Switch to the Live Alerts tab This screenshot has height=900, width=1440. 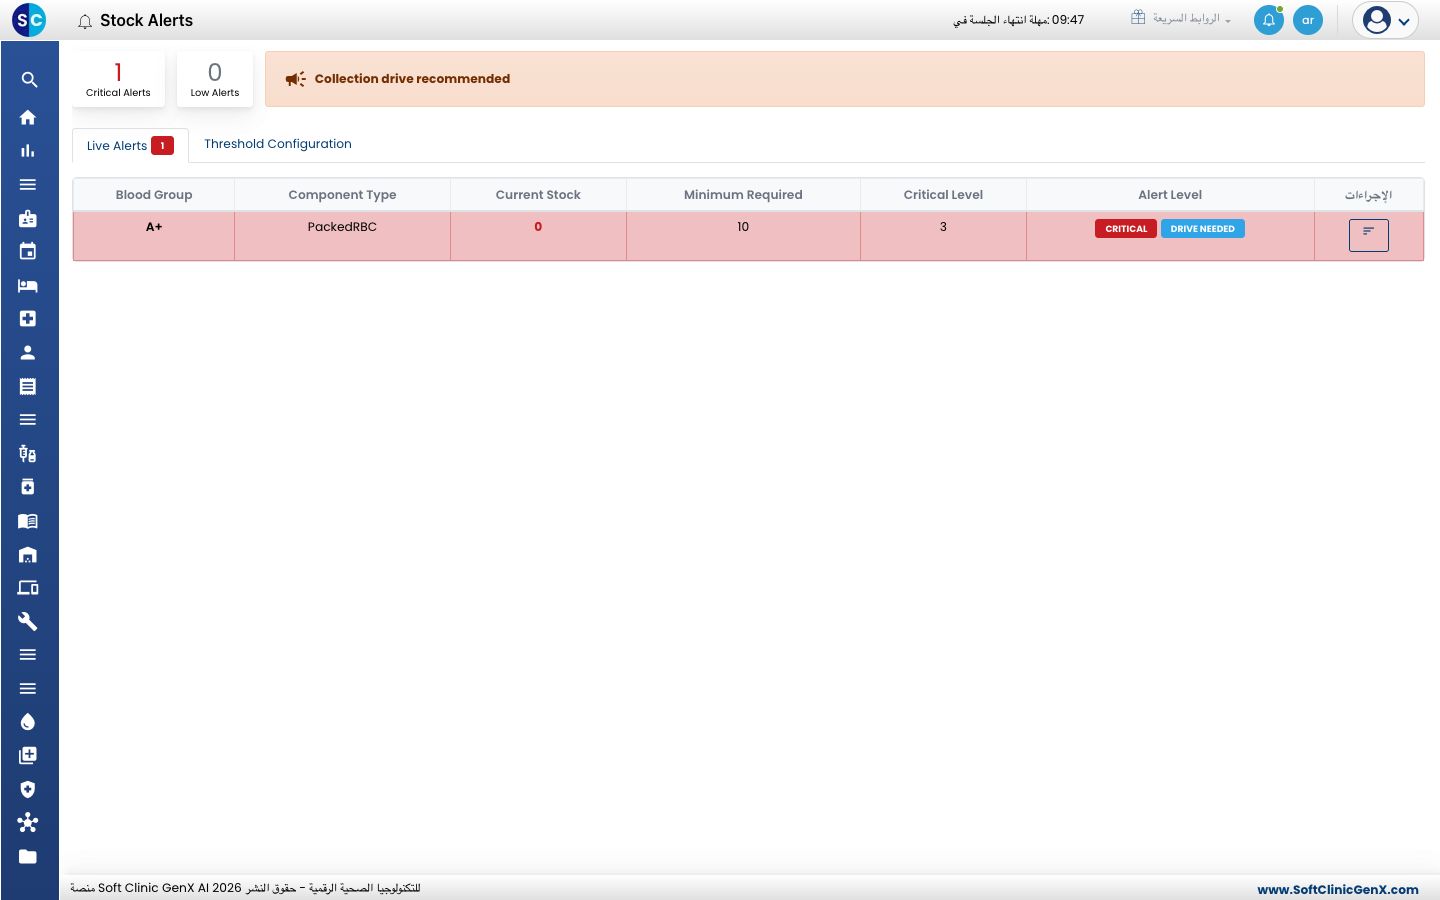point(130,146)
